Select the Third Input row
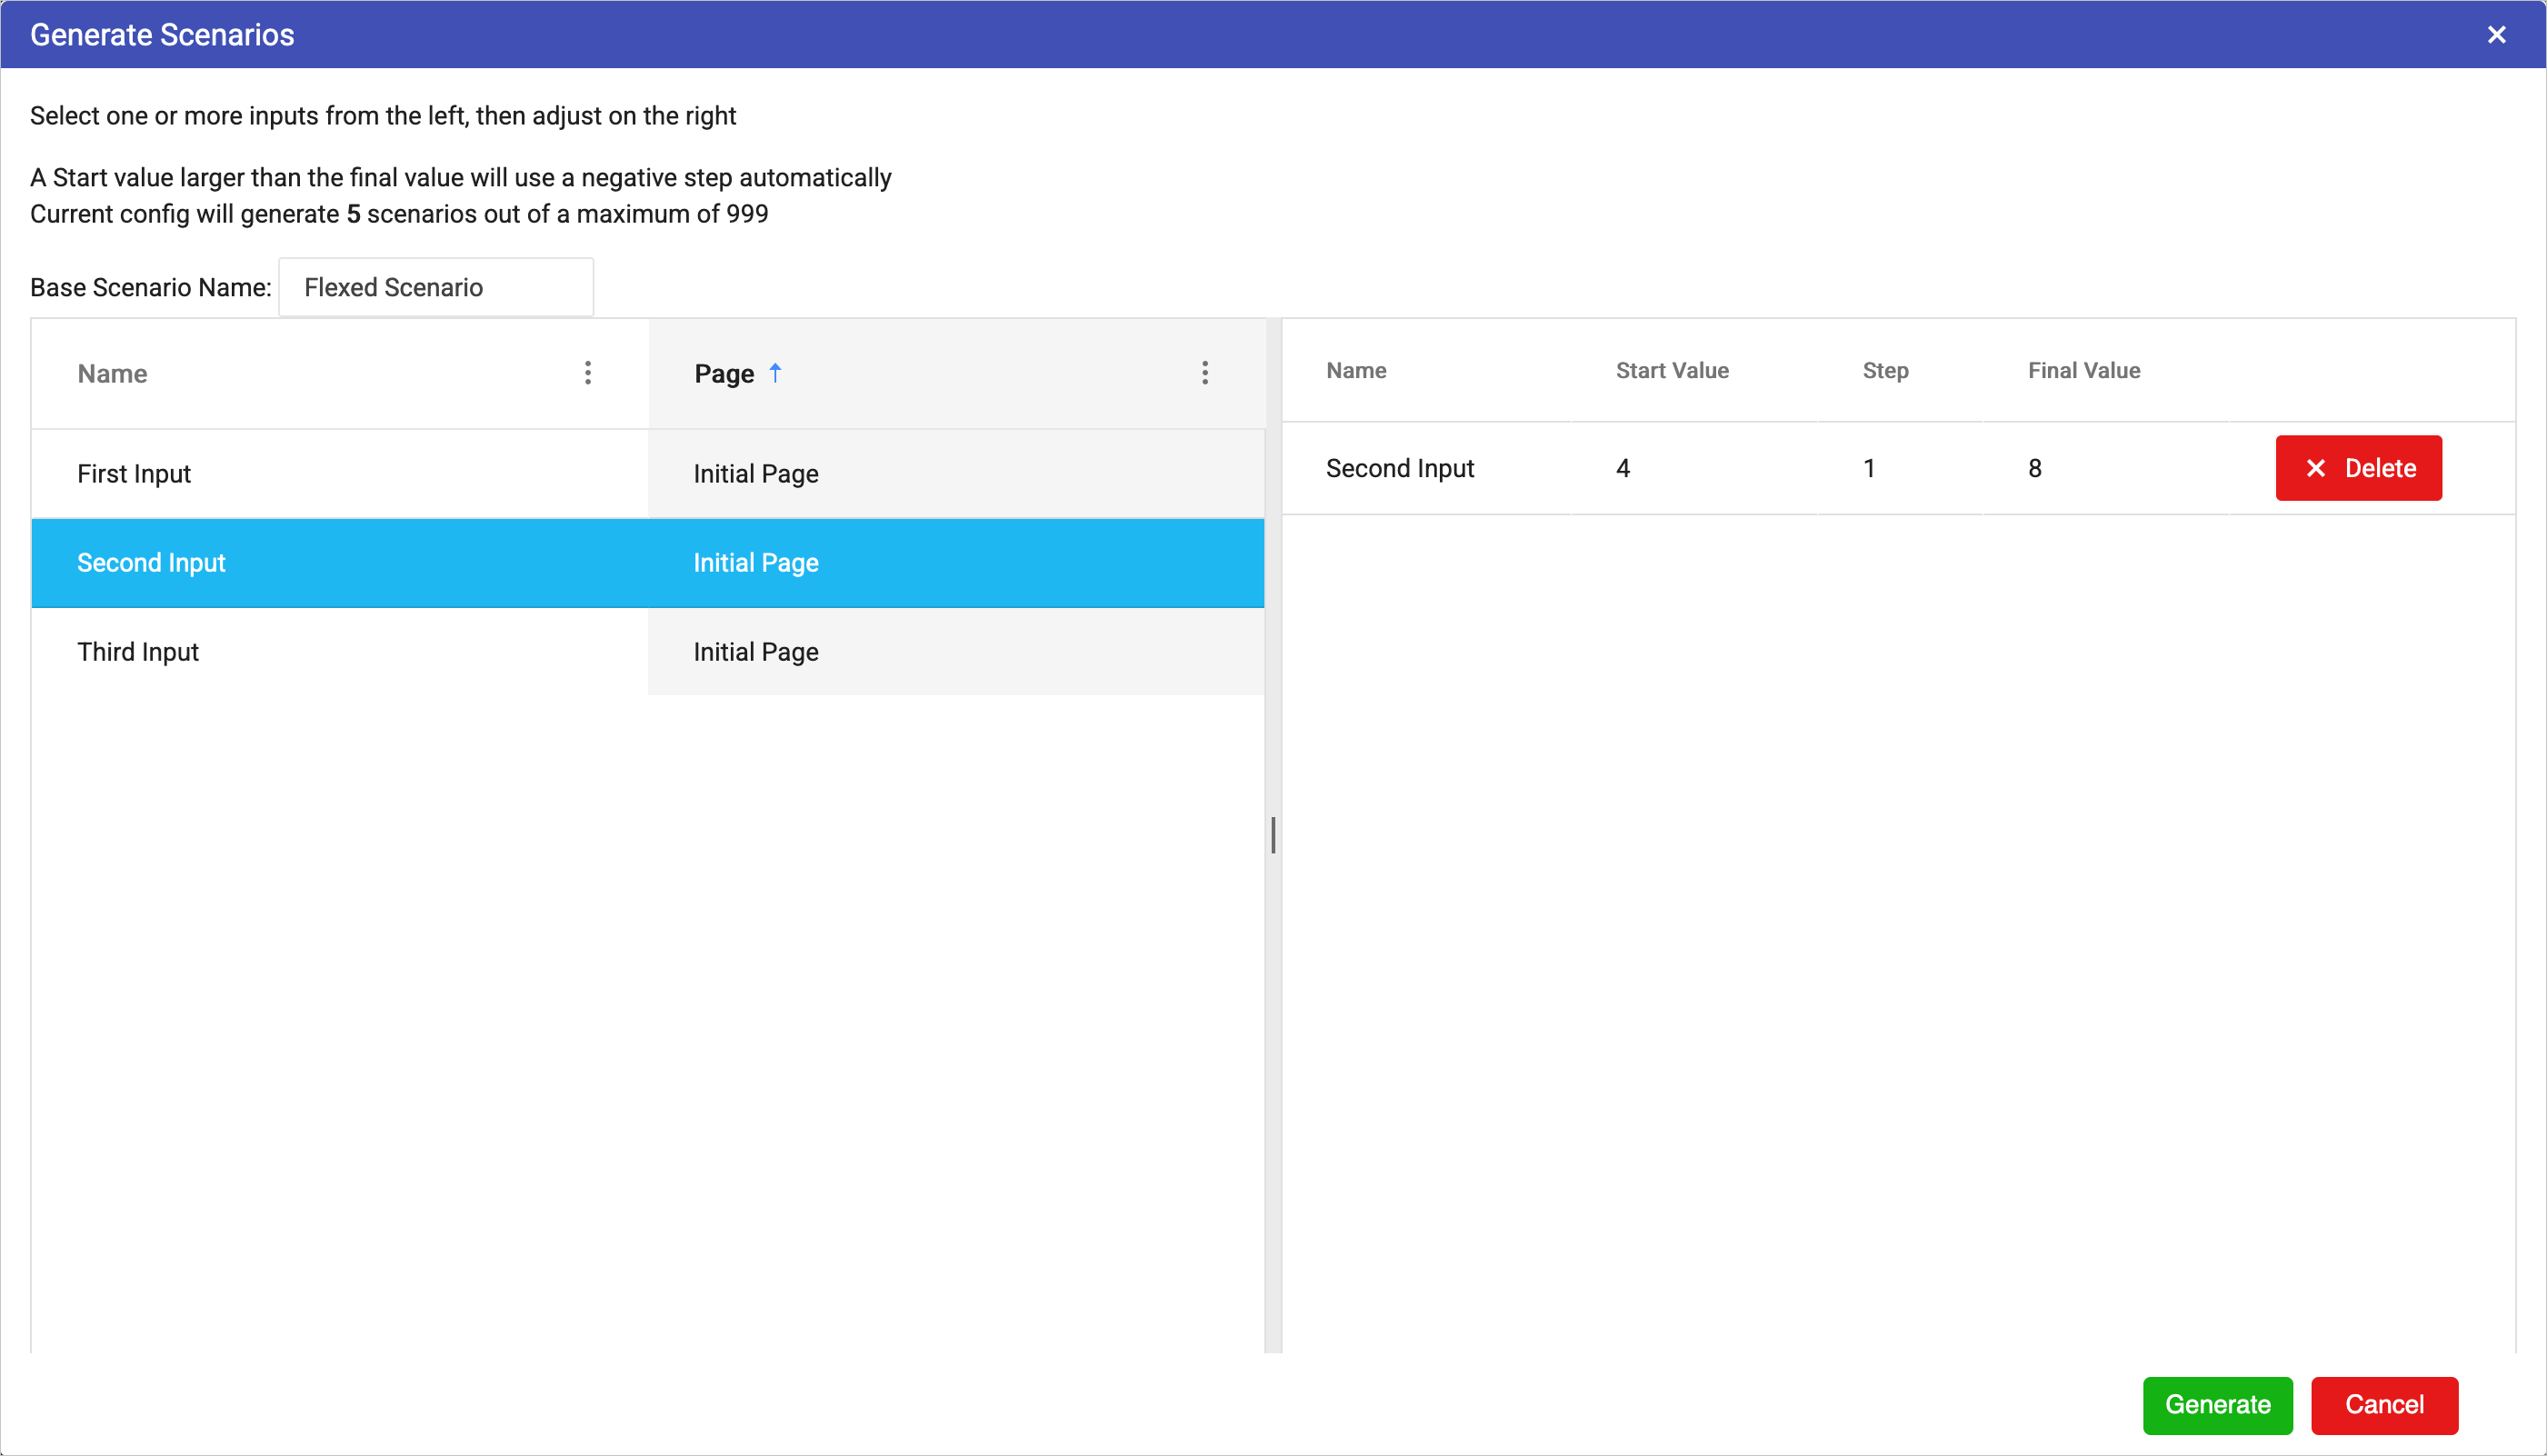 click(x=138, y=652)
